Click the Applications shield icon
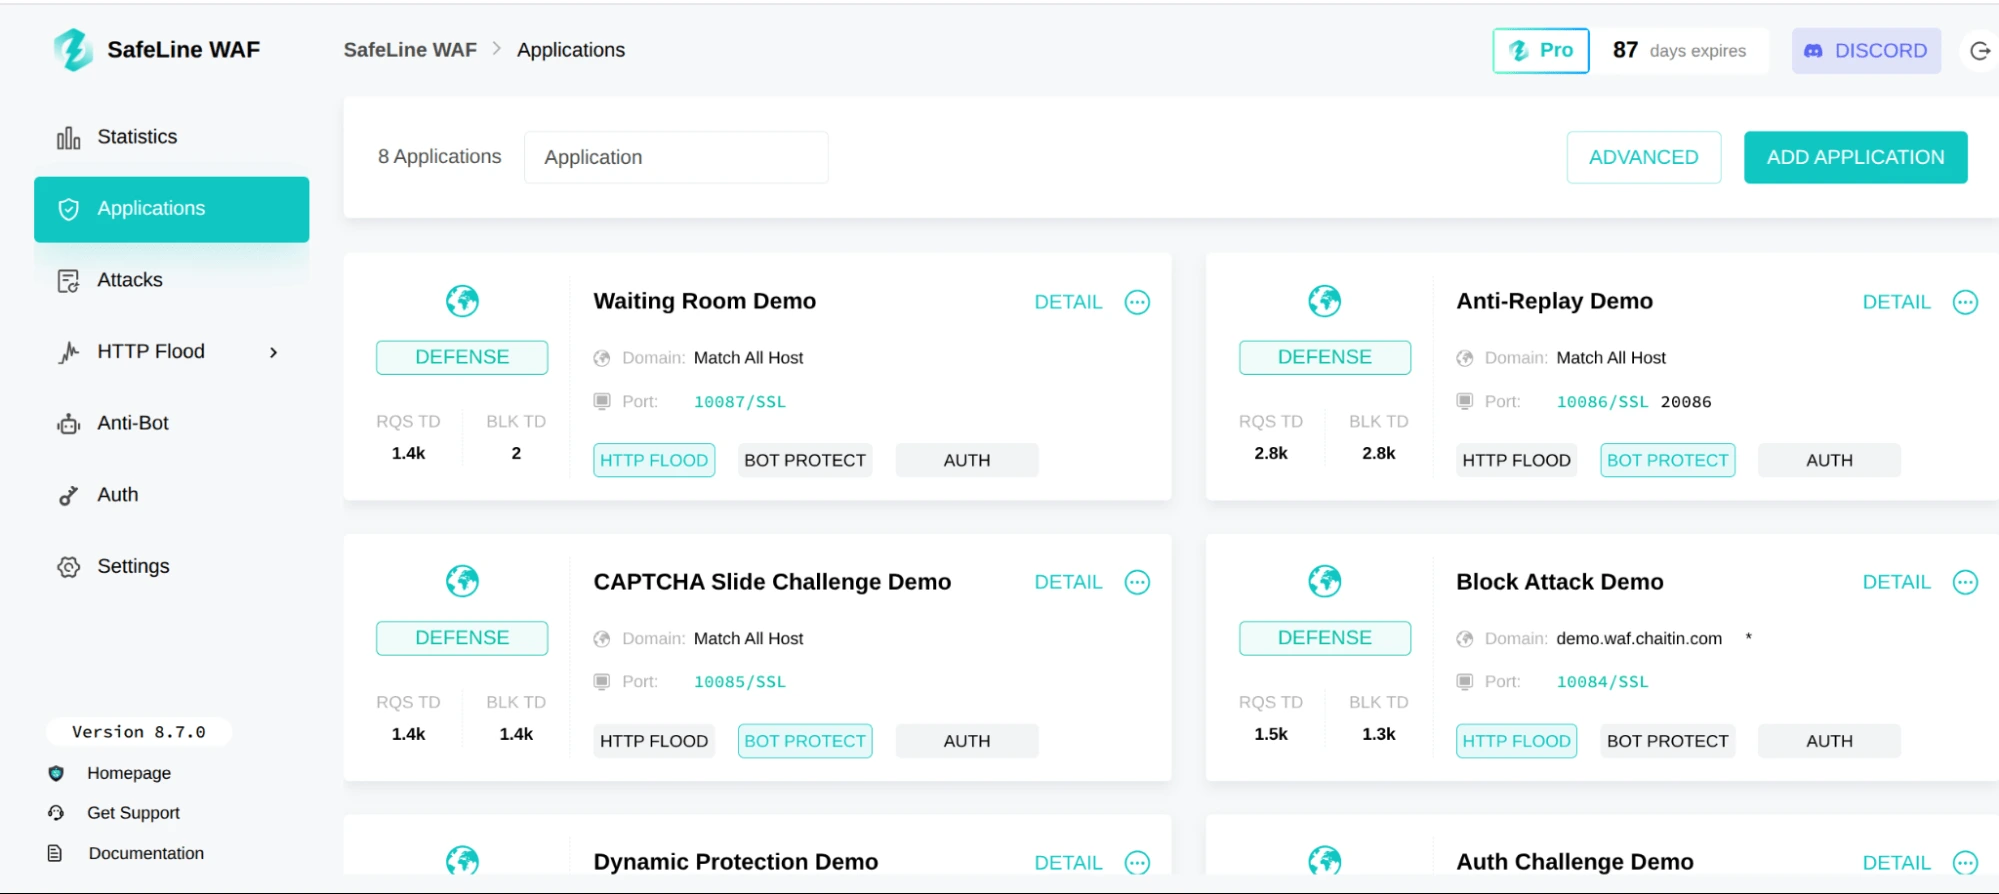The width and height of the screenshot is (1999, 894). point(68,209)
